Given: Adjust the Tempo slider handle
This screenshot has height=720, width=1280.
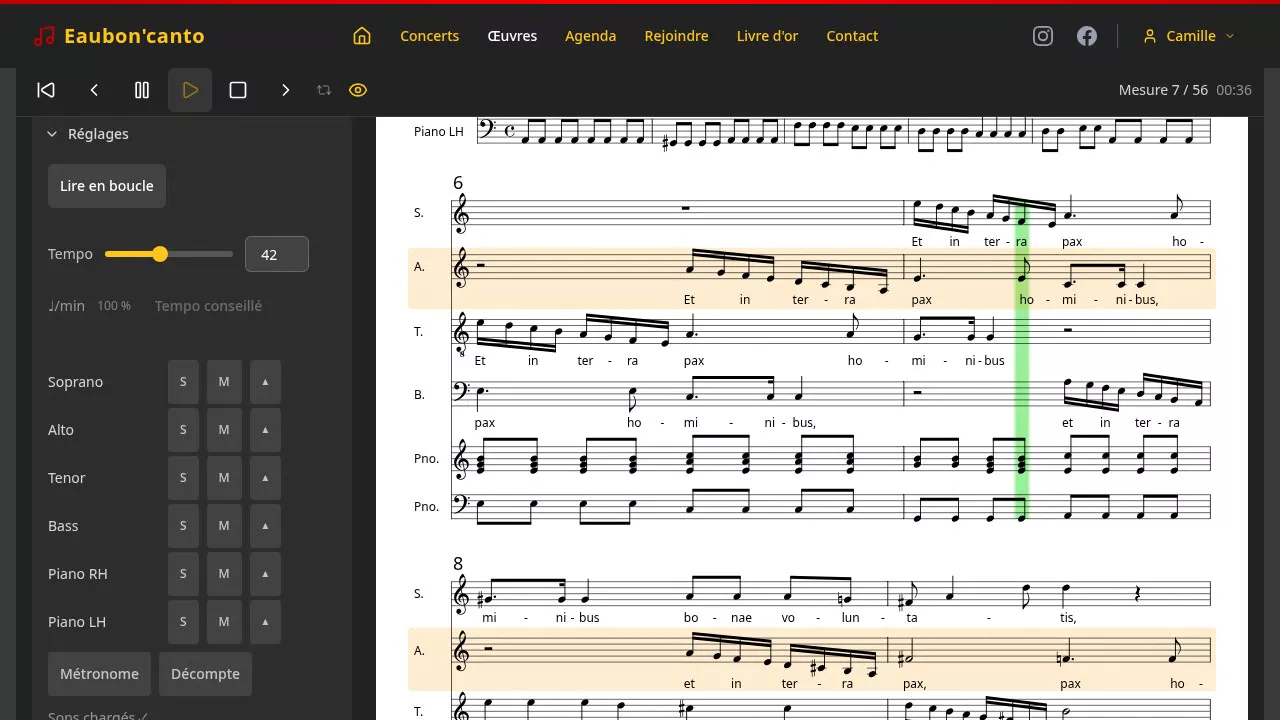Looking at the screenshot, I should [160, 254].
